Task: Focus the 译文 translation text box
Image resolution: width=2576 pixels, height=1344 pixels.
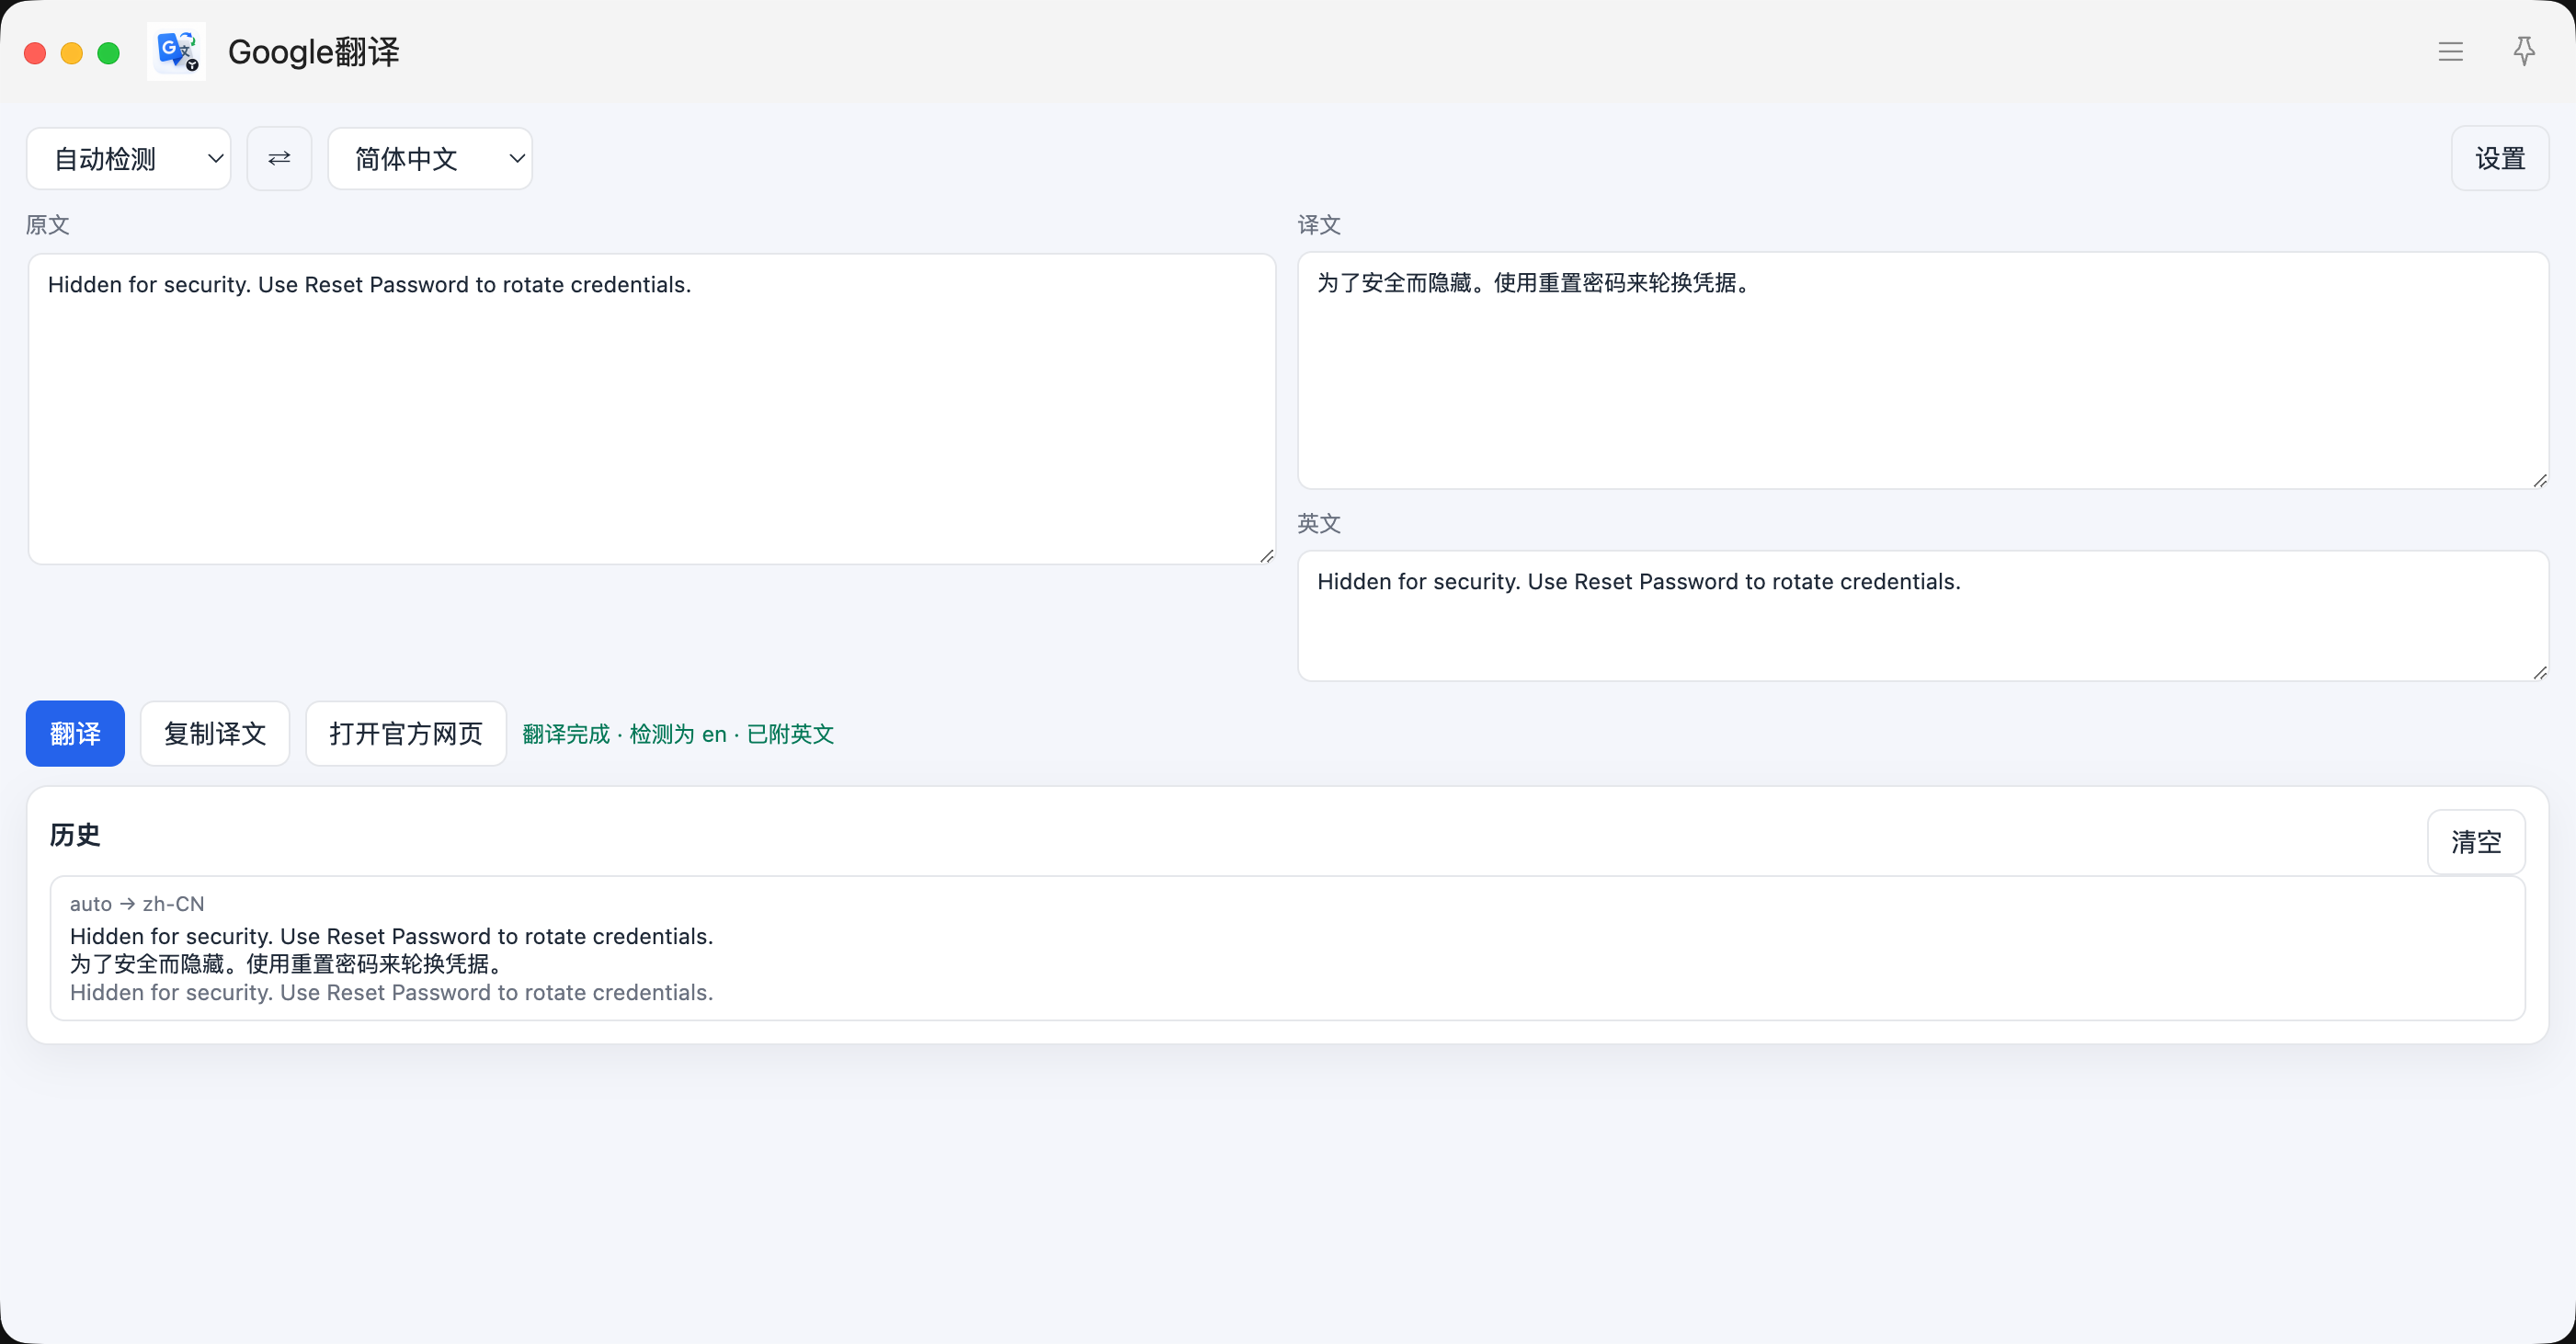Action: pos(1922,370)
